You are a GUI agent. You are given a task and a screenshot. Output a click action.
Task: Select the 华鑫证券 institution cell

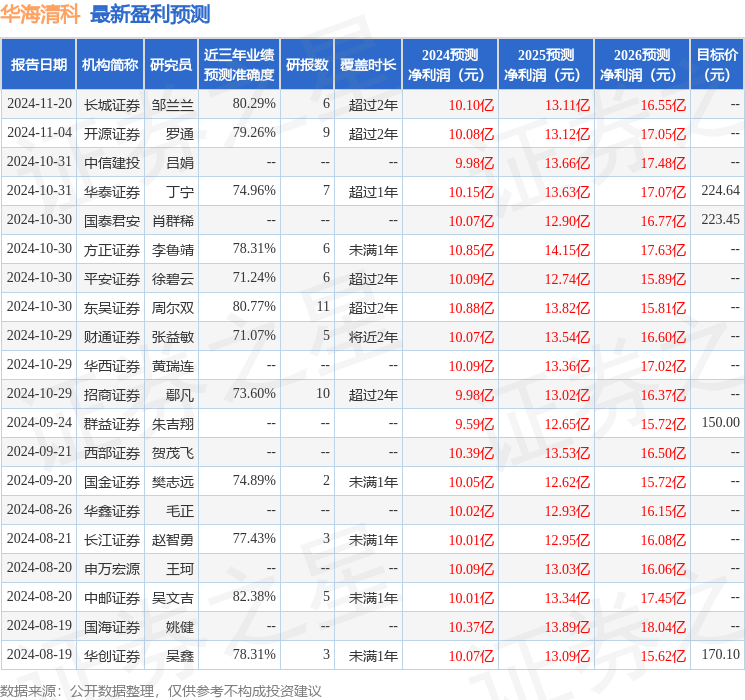pos(112,511)
